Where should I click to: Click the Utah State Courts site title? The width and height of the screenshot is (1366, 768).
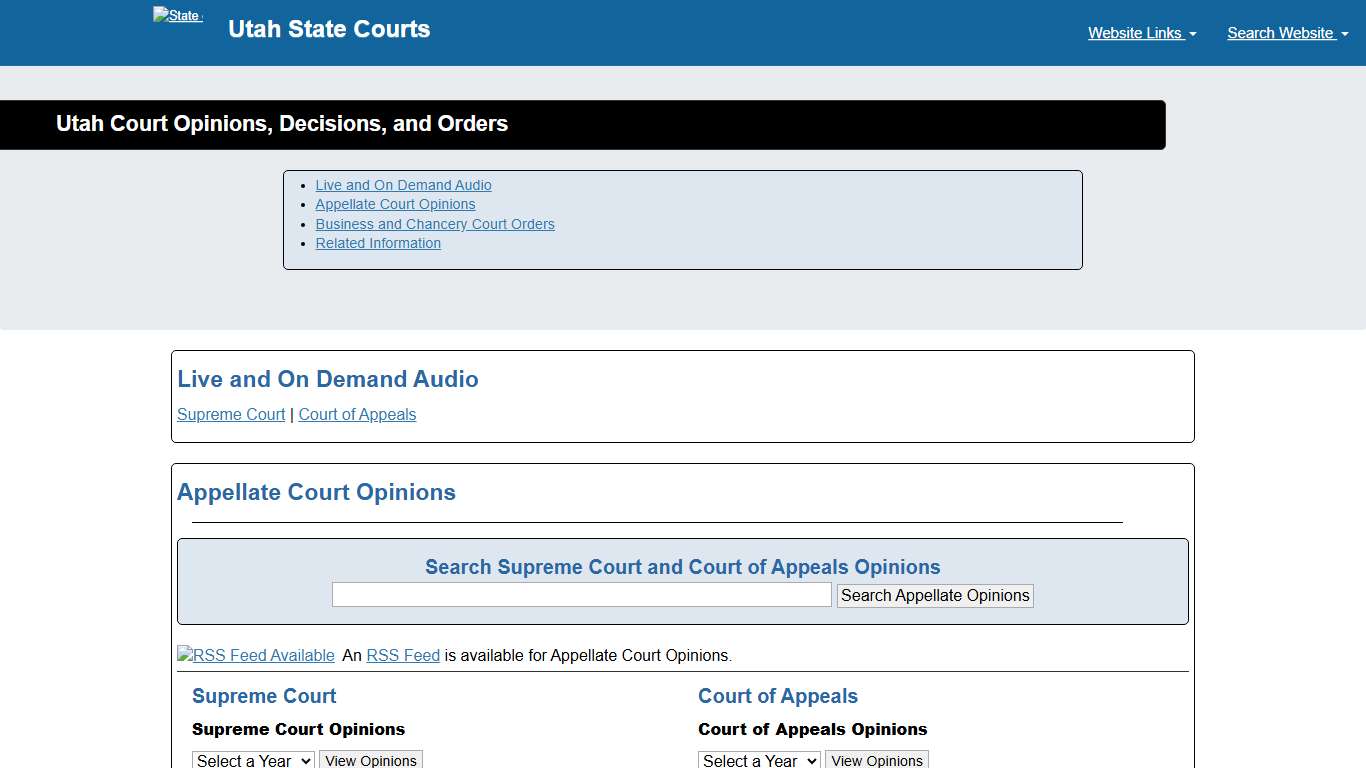click(329, 29)
